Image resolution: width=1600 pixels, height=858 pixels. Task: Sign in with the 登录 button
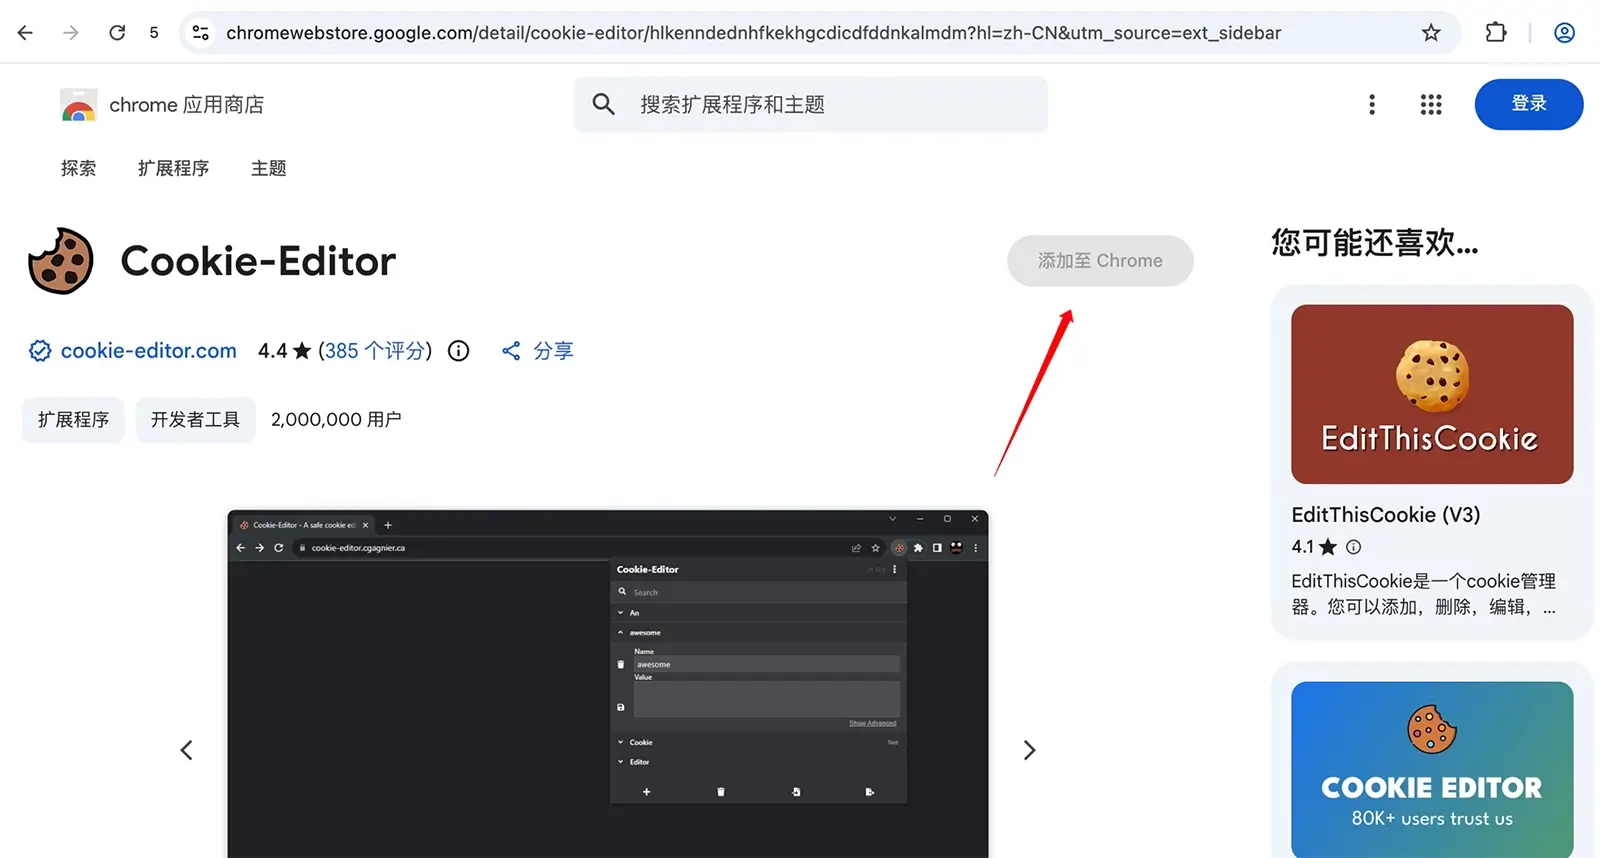1529,104
